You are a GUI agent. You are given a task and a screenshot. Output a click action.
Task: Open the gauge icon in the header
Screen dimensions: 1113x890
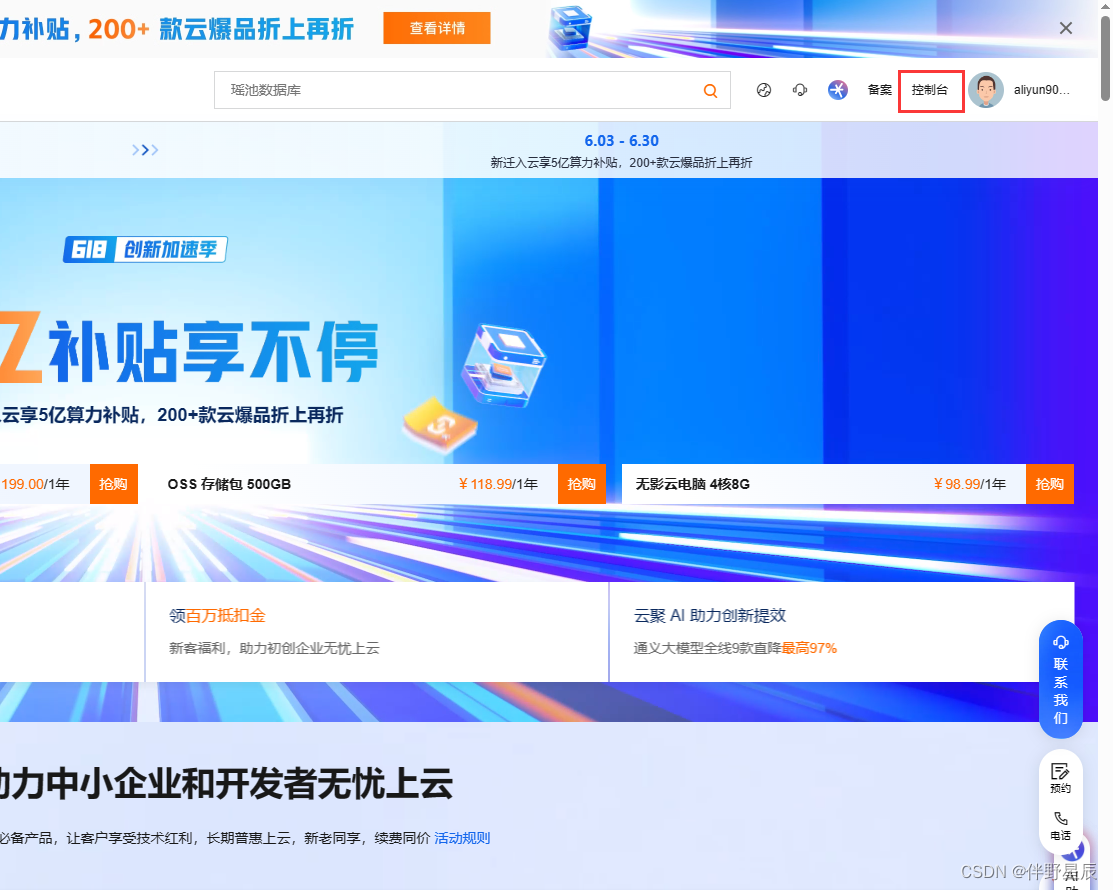(764, 90)
